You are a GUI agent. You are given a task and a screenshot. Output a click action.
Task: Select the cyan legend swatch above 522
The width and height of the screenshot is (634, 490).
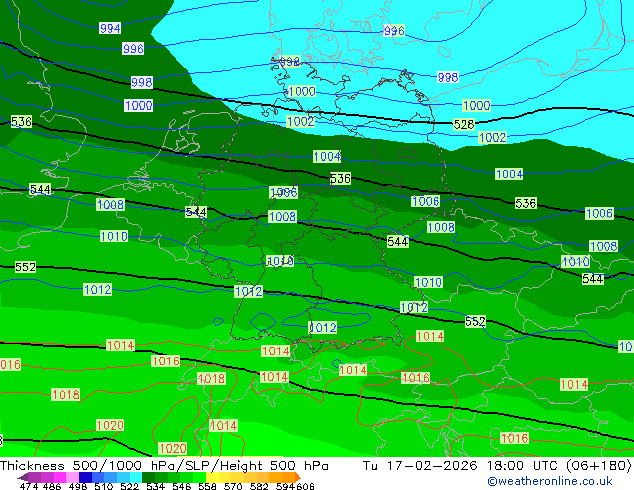pos(136,477)
